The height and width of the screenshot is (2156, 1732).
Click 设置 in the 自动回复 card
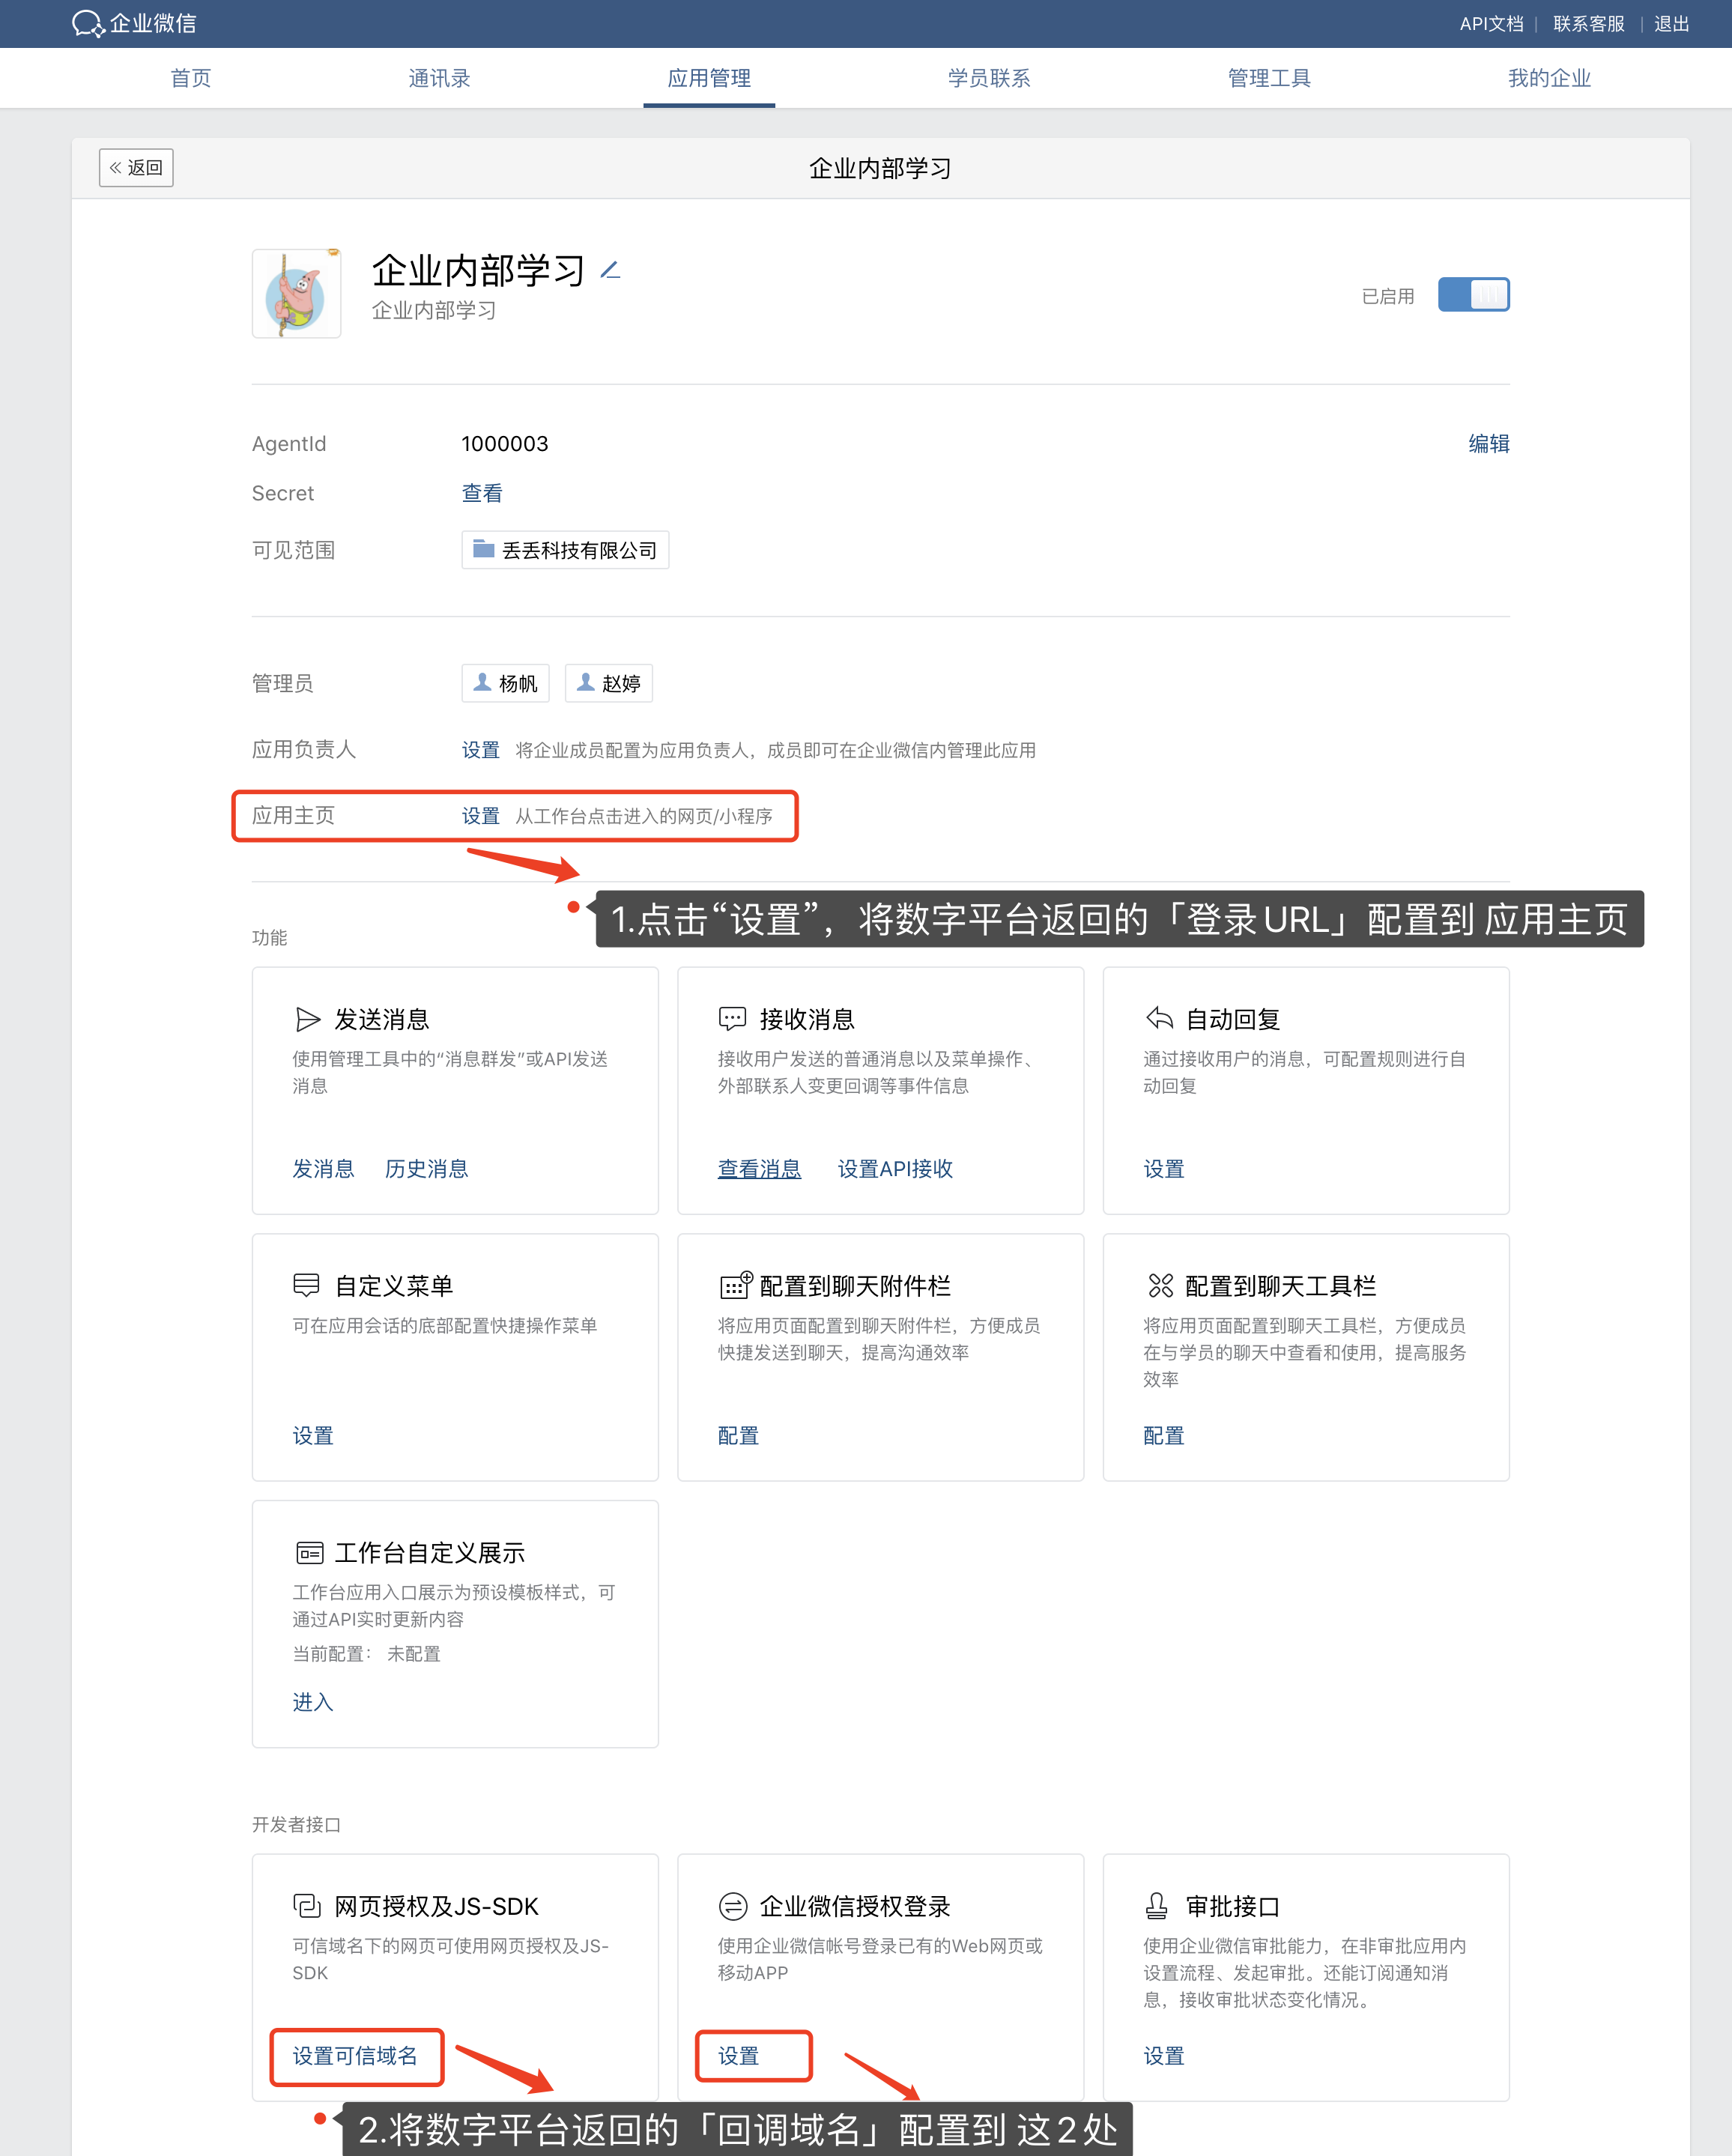pyautogui.click(x=1164, y=1168)
